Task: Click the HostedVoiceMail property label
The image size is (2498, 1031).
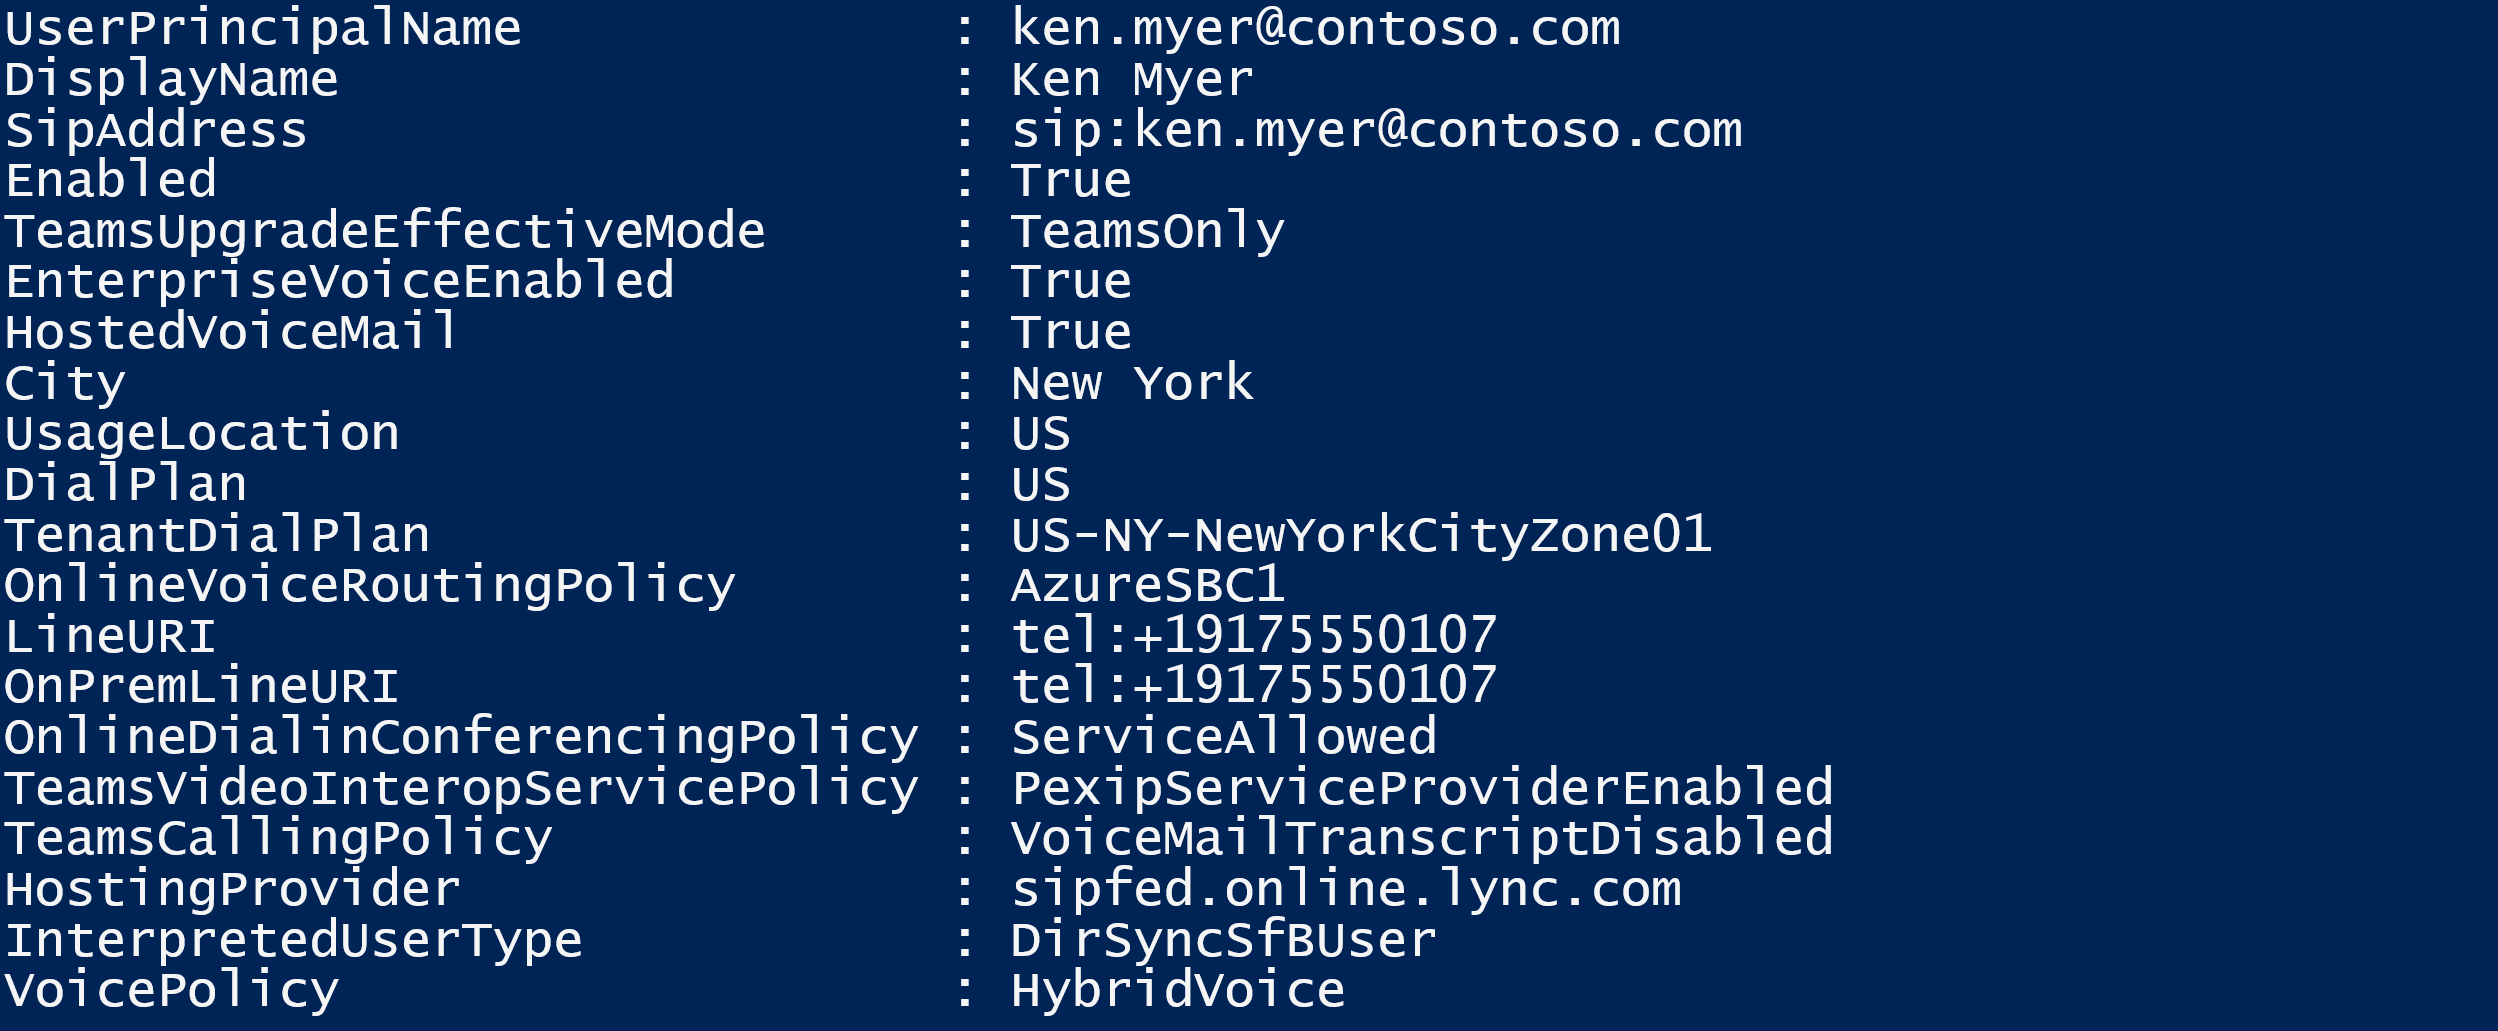Action: tap(230, 332)
